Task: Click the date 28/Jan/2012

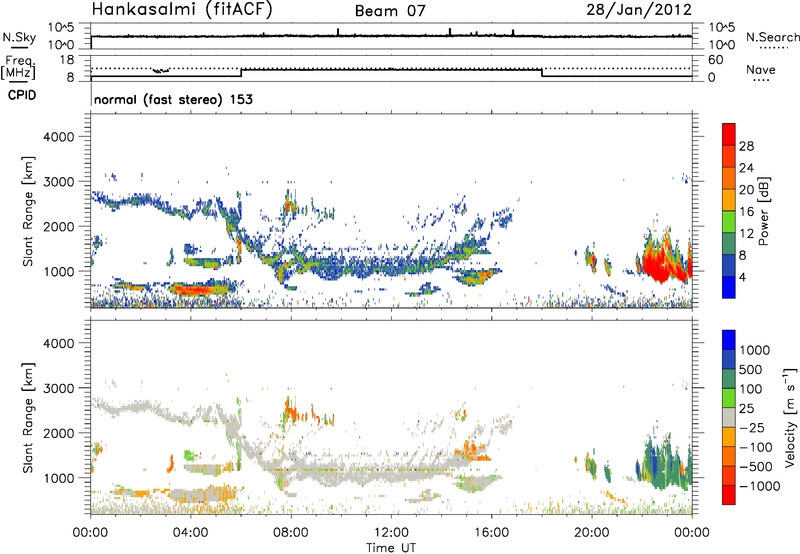Action: [639, 10]
